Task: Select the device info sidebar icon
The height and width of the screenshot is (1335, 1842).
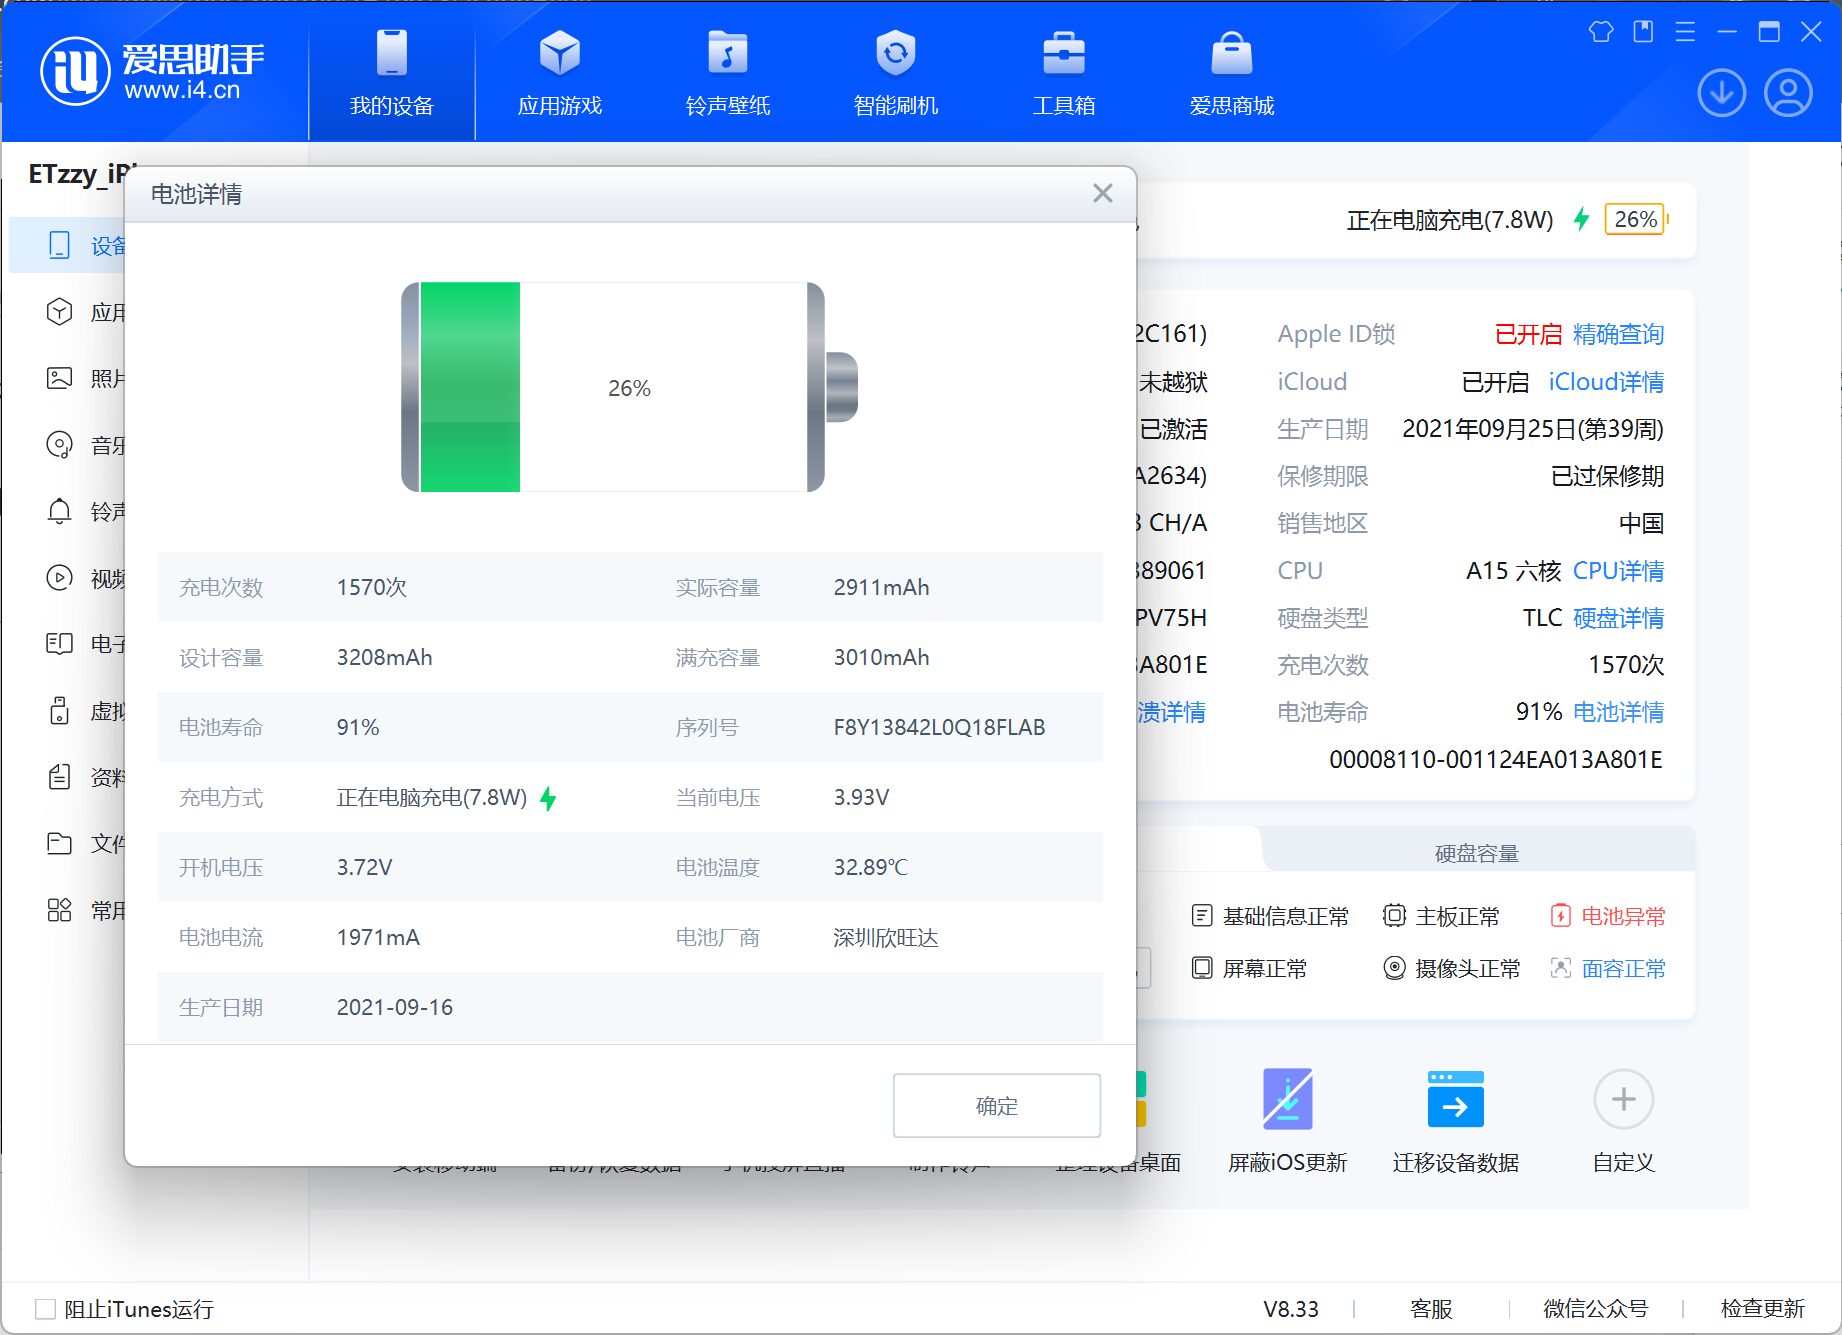Action: (59, 245)
